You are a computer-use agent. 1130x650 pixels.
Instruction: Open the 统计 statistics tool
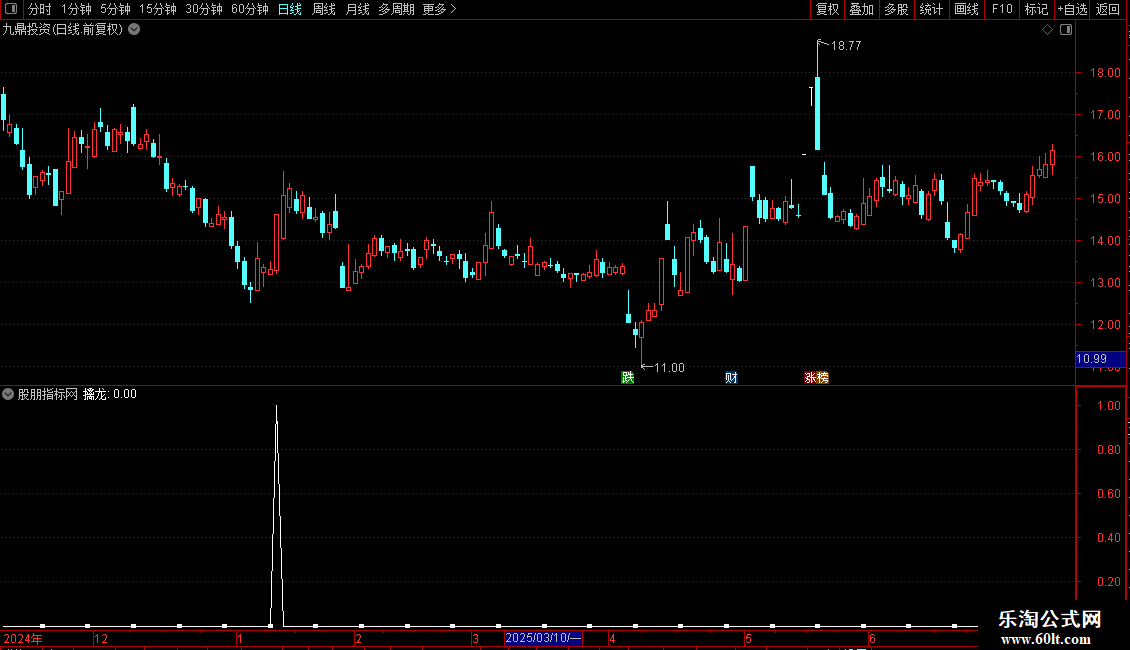click(x=930, y=9)
